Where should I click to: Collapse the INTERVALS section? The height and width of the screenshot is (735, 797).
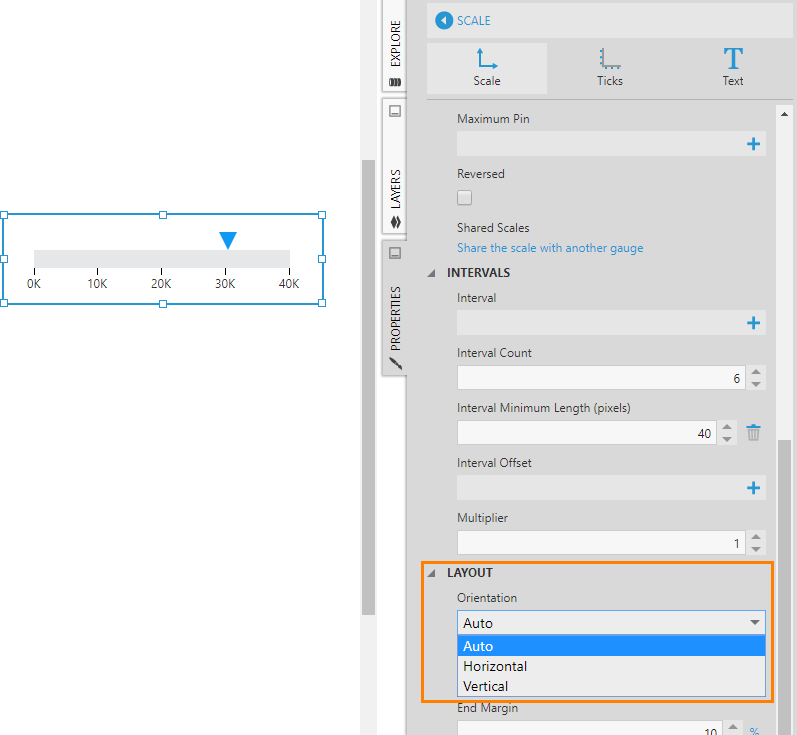pyautogui.click(x=433, y=273)
